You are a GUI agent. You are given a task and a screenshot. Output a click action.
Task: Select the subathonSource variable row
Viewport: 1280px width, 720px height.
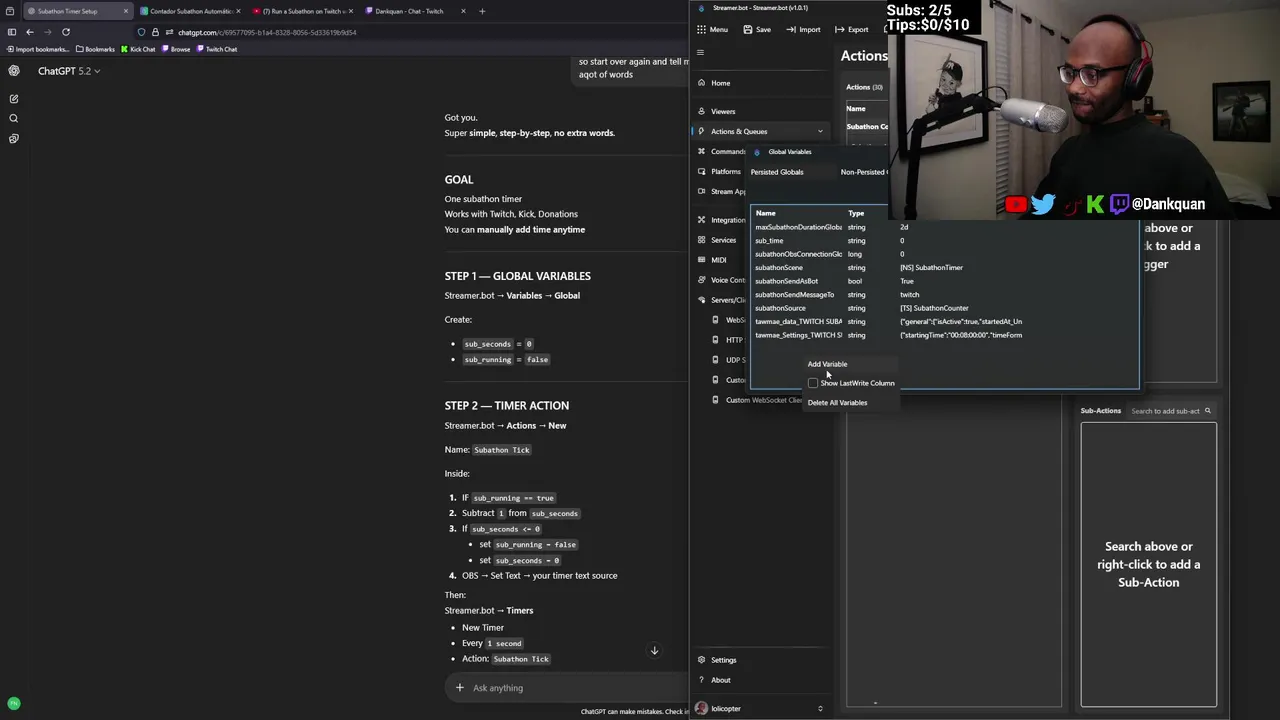(944, 308)
